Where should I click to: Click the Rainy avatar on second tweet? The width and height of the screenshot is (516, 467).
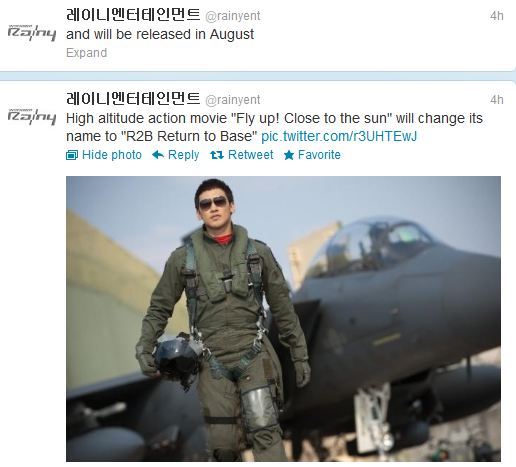click(x=32, y=117)
